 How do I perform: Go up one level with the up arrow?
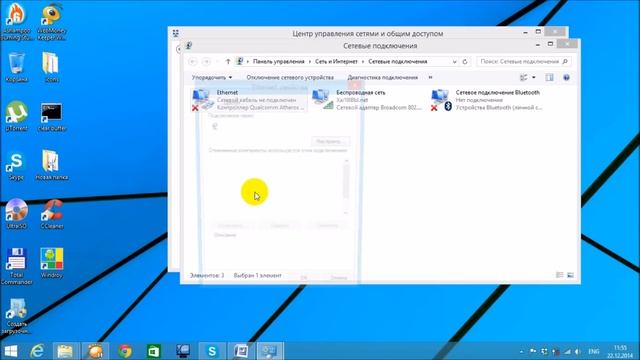(x=228, y=62)
